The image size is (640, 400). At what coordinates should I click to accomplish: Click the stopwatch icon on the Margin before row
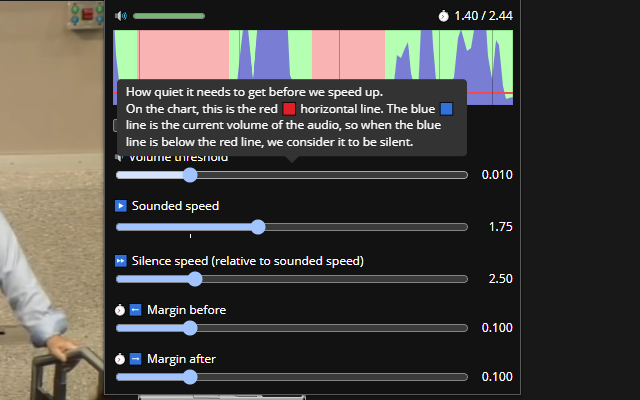pos(120,310)
